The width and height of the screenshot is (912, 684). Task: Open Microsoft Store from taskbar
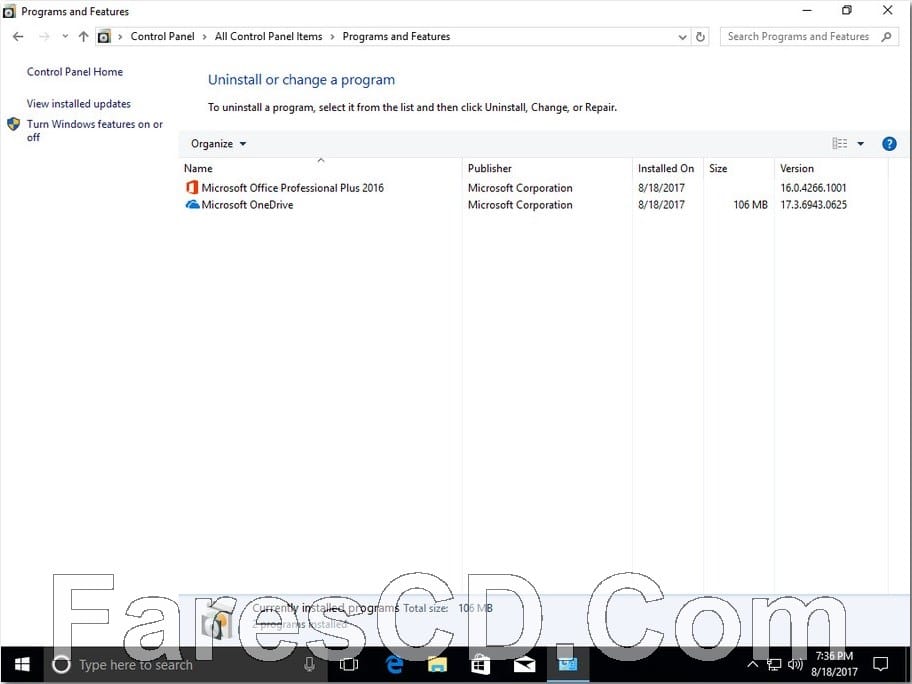click(480, 664)
